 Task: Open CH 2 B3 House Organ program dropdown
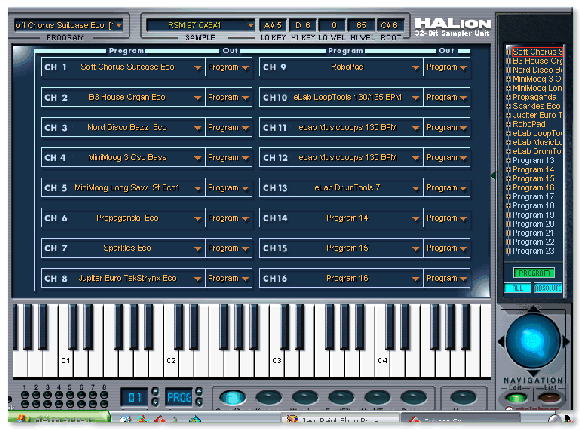198,98
